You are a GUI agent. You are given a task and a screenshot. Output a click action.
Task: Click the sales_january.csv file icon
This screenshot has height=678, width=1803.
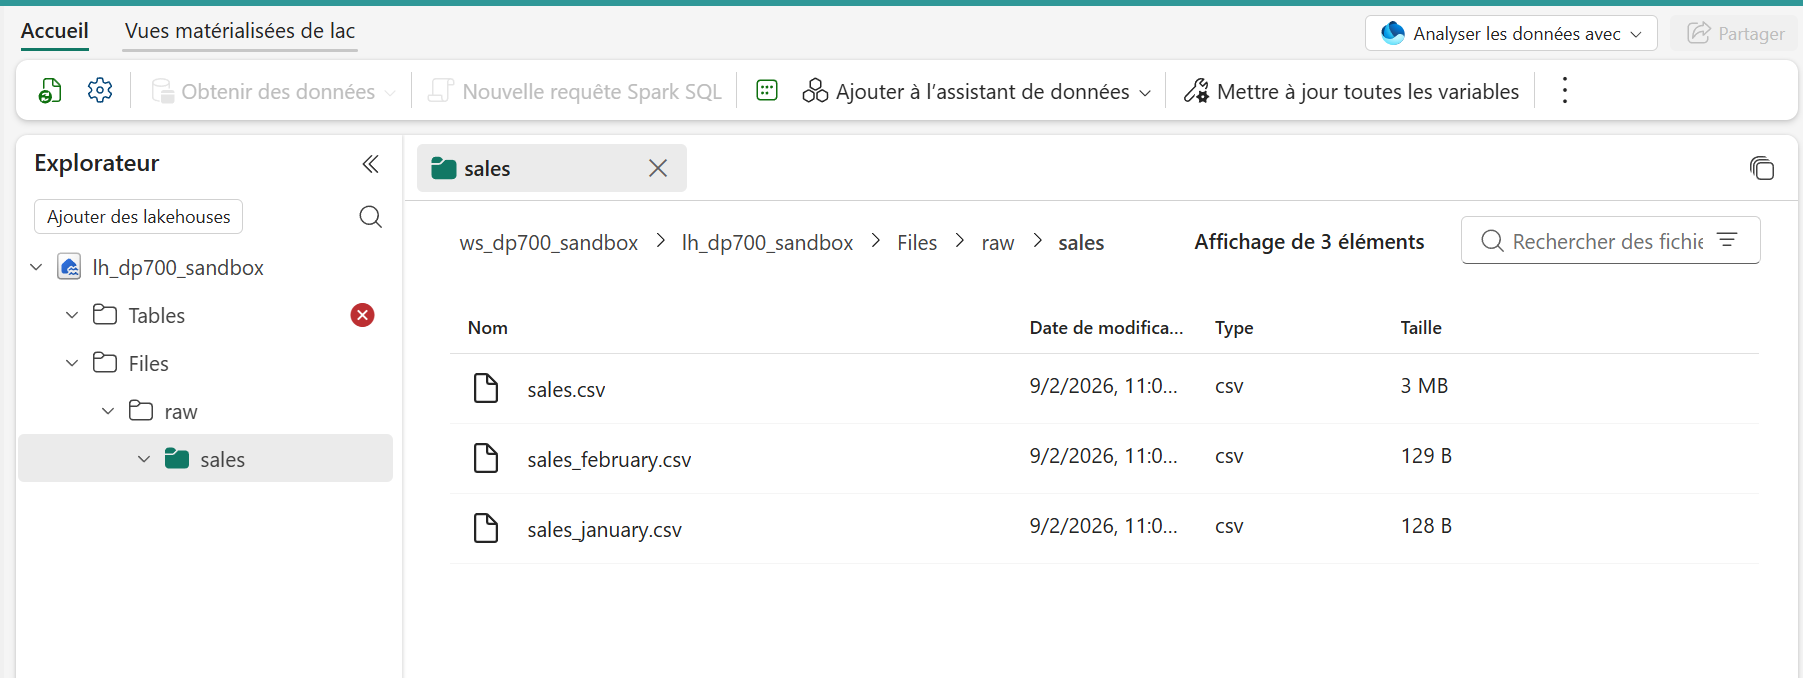486,528
